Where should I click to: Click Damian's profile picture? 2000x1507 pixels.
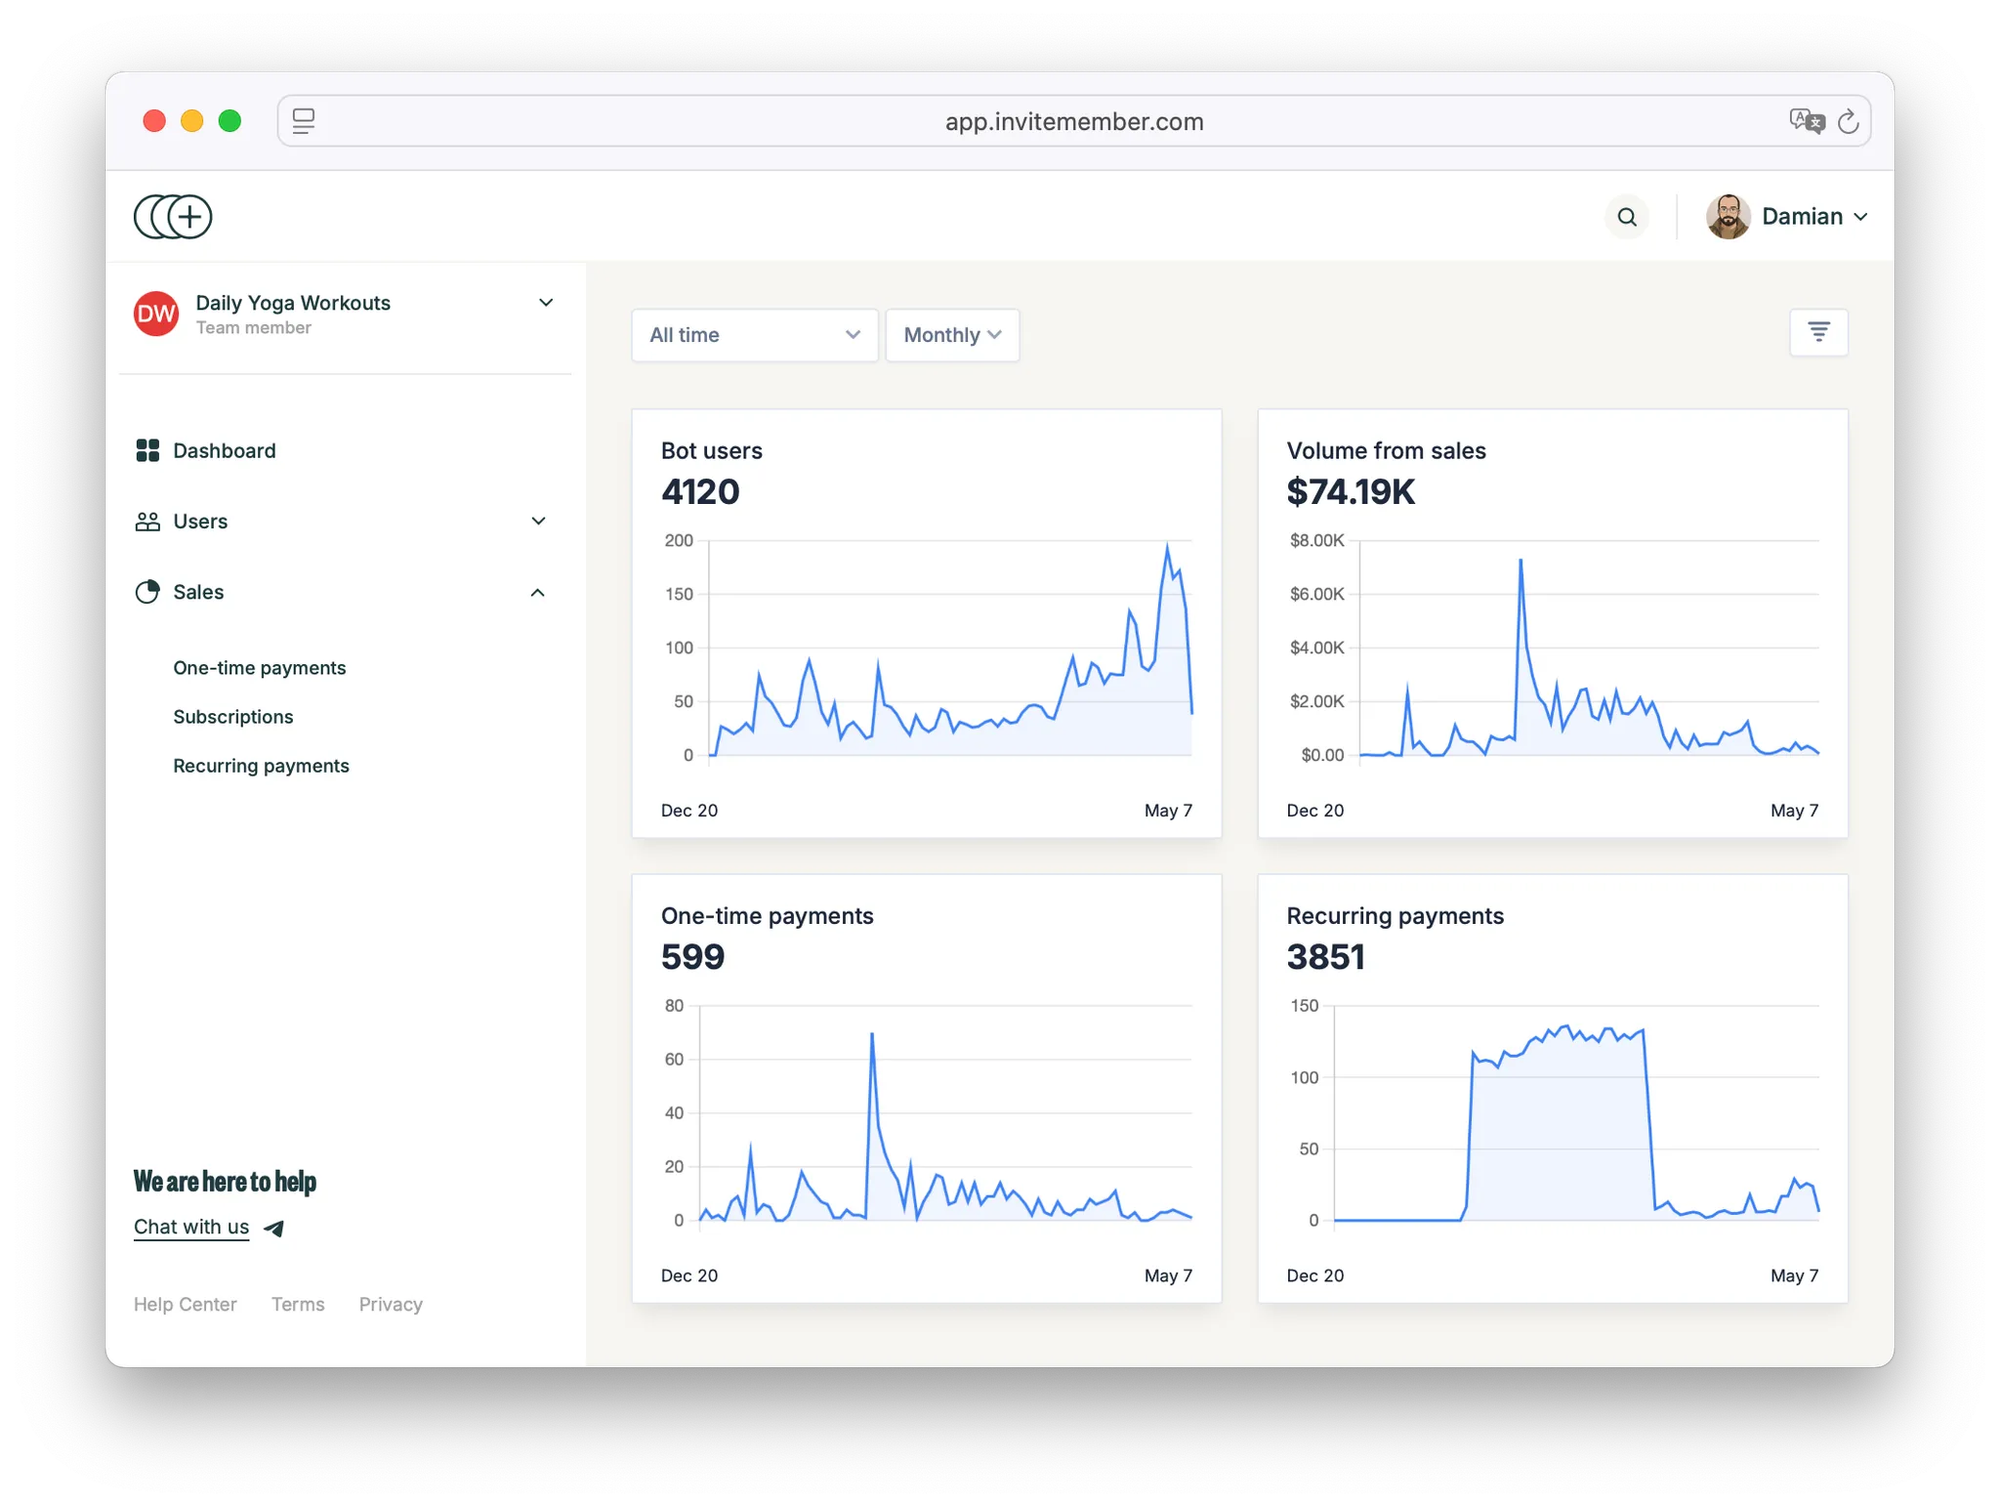[x=1727, y=217]
